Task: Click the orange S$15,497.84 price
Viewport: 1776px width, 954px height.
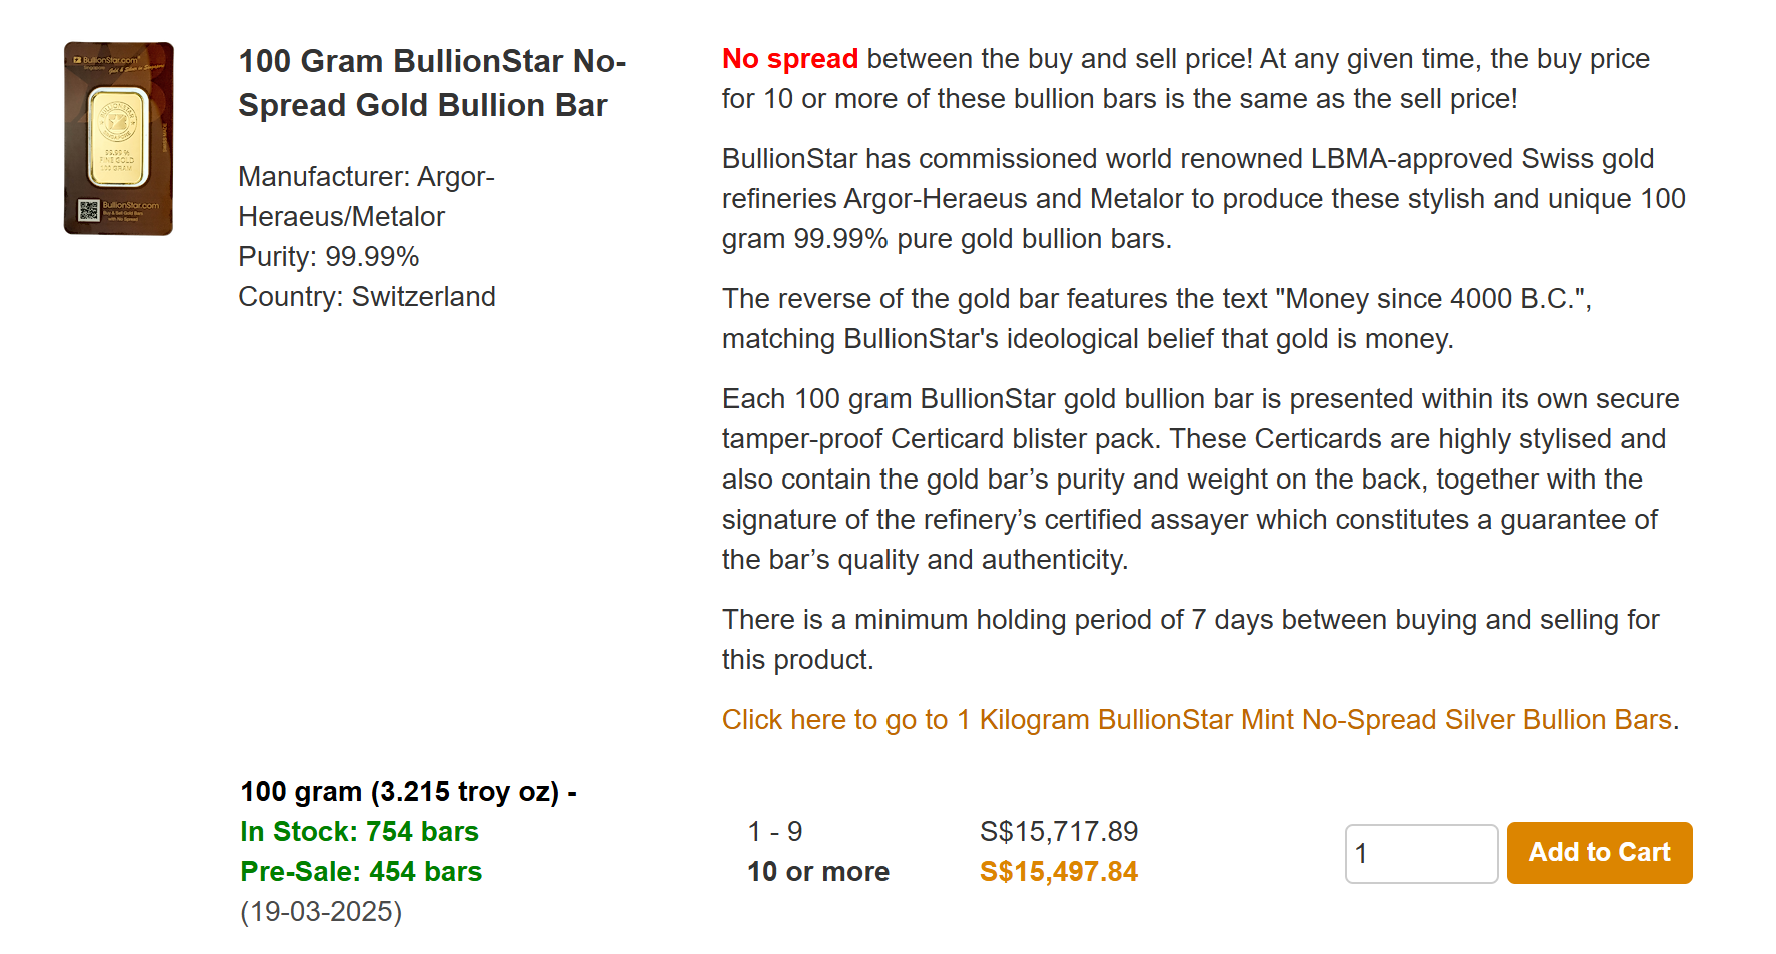Action: [x=1058, y=872]
